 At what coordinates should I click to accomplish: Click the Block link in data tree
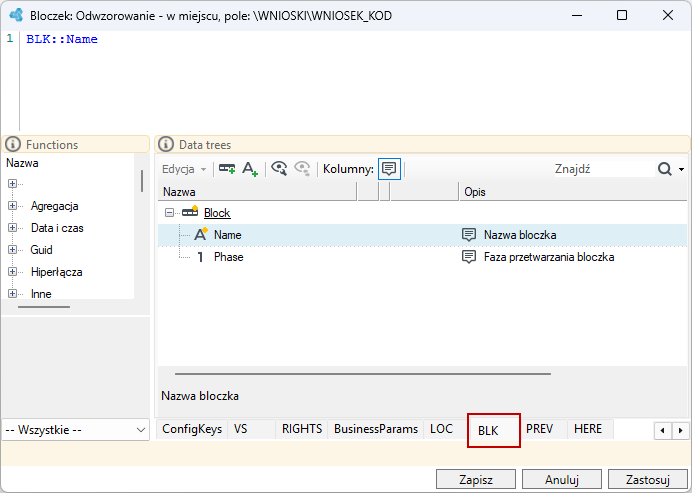point(217,213)
